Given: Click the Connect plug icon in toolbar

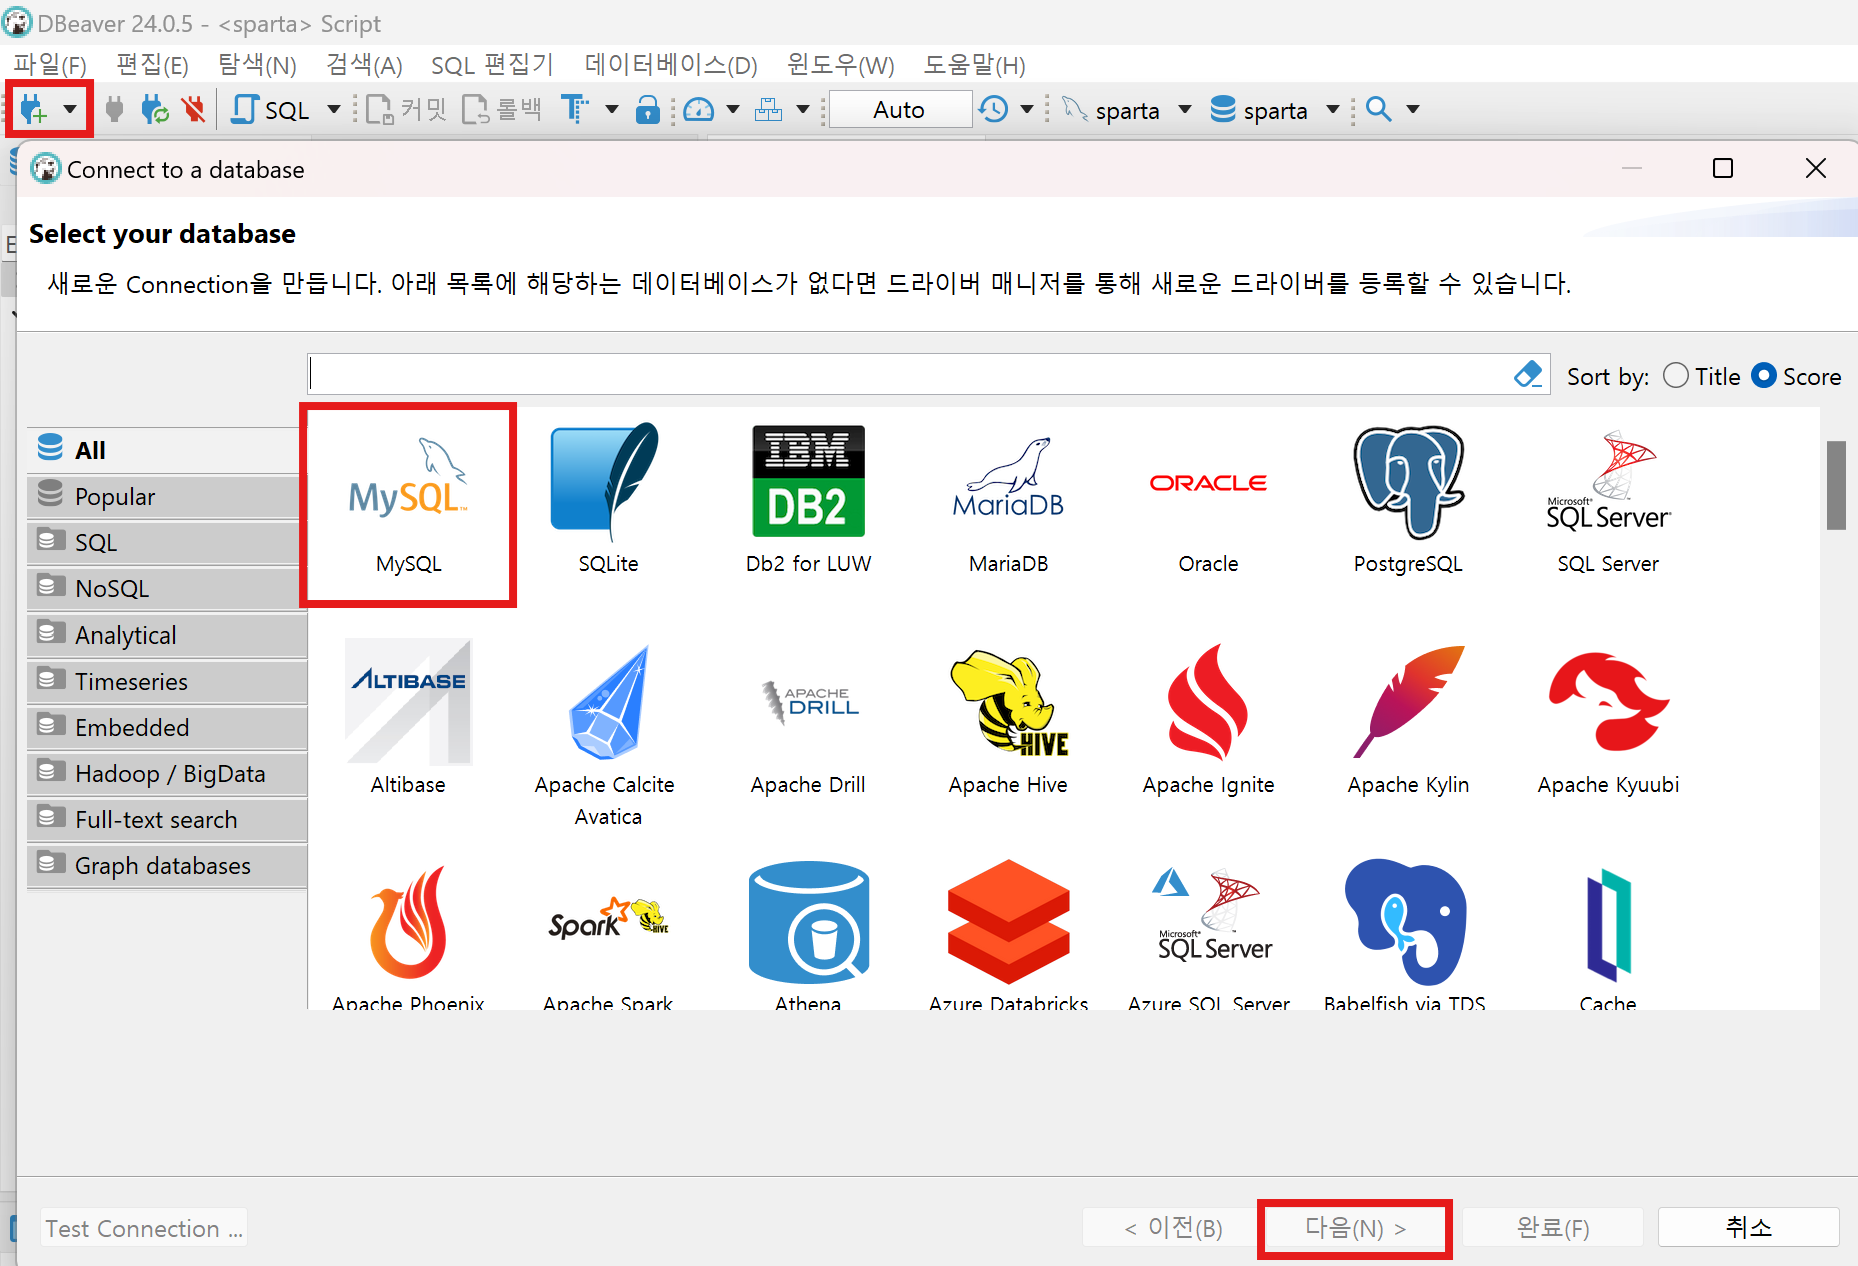Looking at the screenshot, I should coord(115,109).
